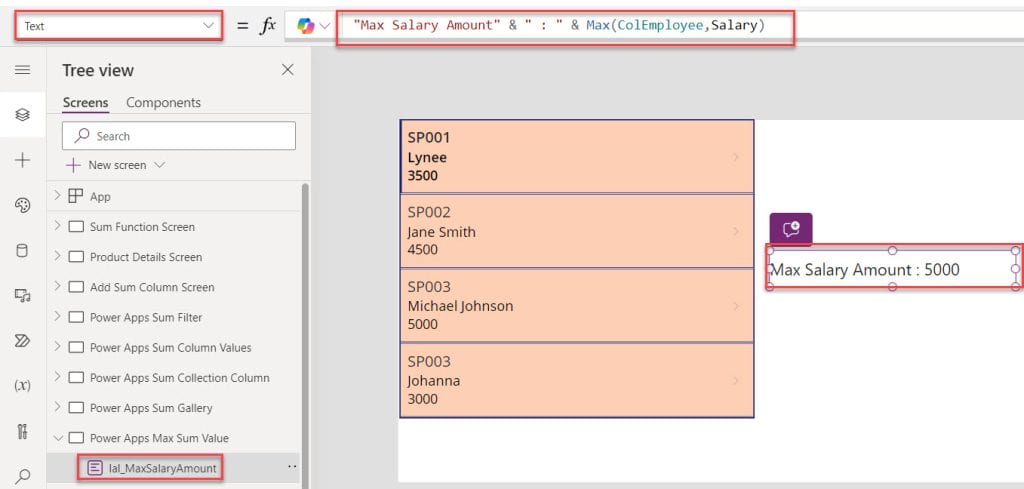Open the hamburger menu in left rail
Viewport: 1024px width, 489px height.
(x=22, y=70)
